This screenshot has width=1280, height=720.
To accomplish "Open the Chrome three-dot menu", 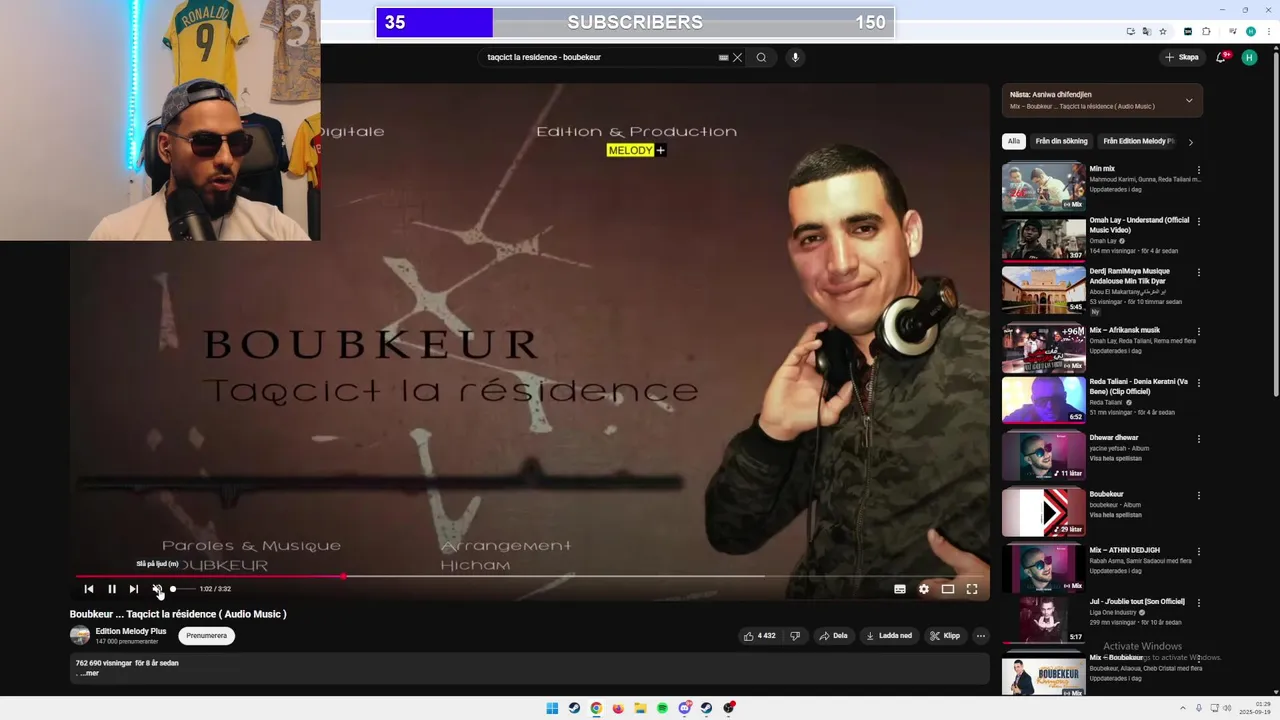I will click(x=1270, y=31).
